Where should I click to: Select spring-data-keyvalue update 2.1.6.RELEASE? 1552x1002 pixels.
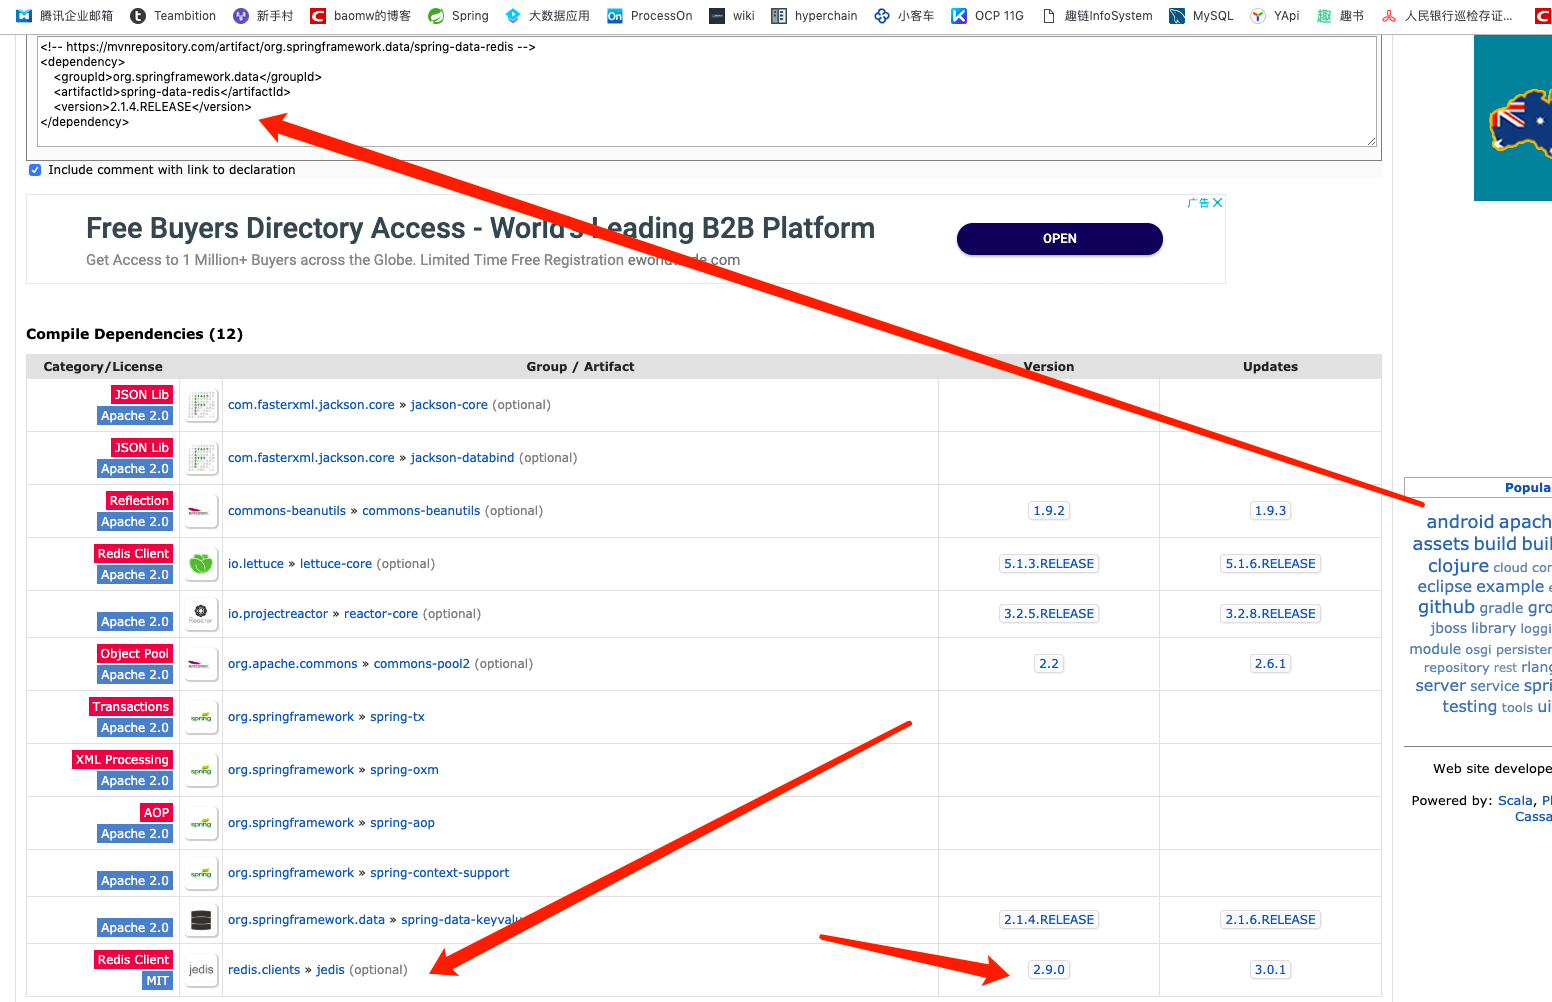tap(1271, 920)
